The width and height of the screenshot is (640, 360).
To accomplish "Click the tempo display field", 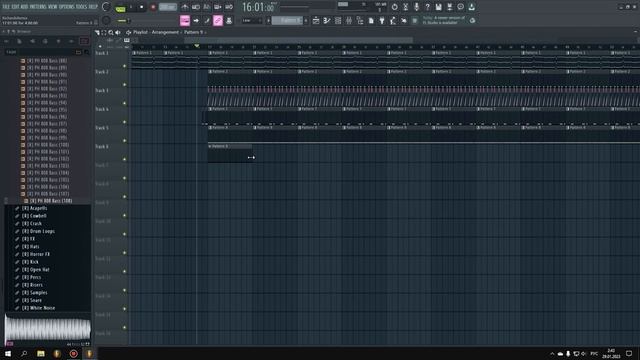I will click(x=168, y=7).
